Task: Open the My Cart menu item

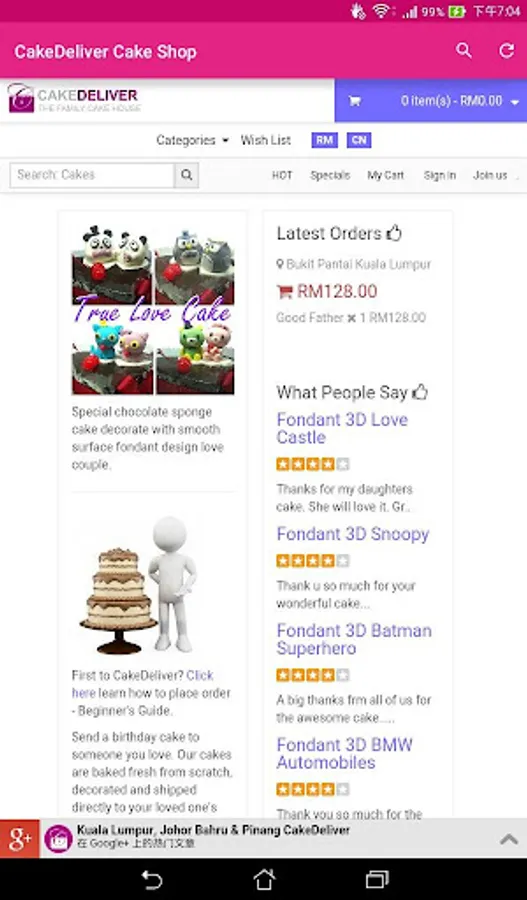Action: click(386, 176)
